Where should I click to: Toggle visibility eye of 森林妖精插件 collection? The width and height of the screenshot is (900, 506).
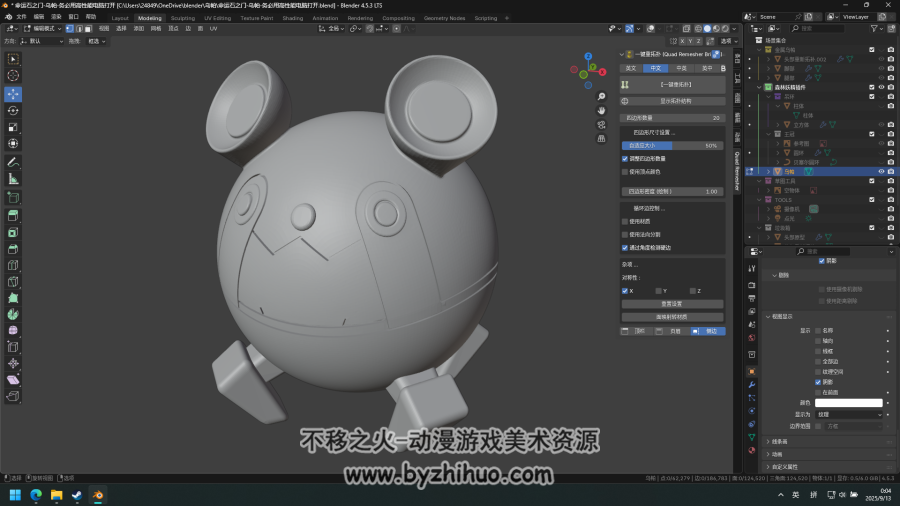tap(882, 87)
